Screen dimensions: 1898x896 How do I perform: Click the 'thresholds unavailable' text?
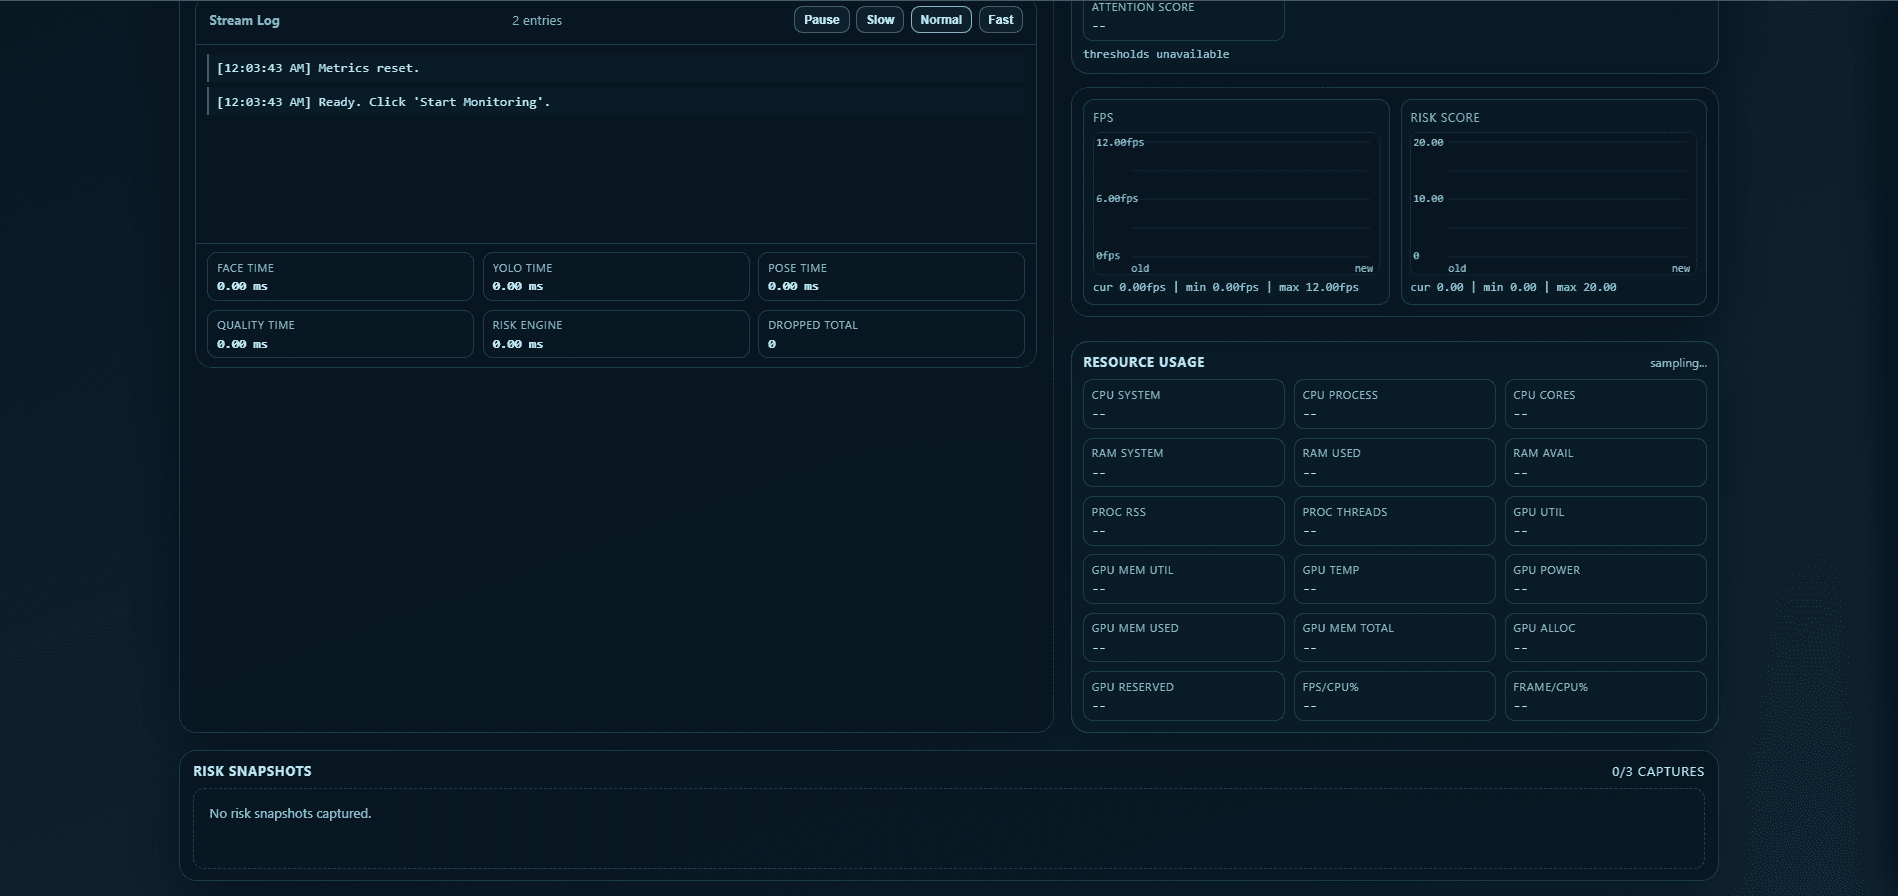click(x=1156, y=55)
